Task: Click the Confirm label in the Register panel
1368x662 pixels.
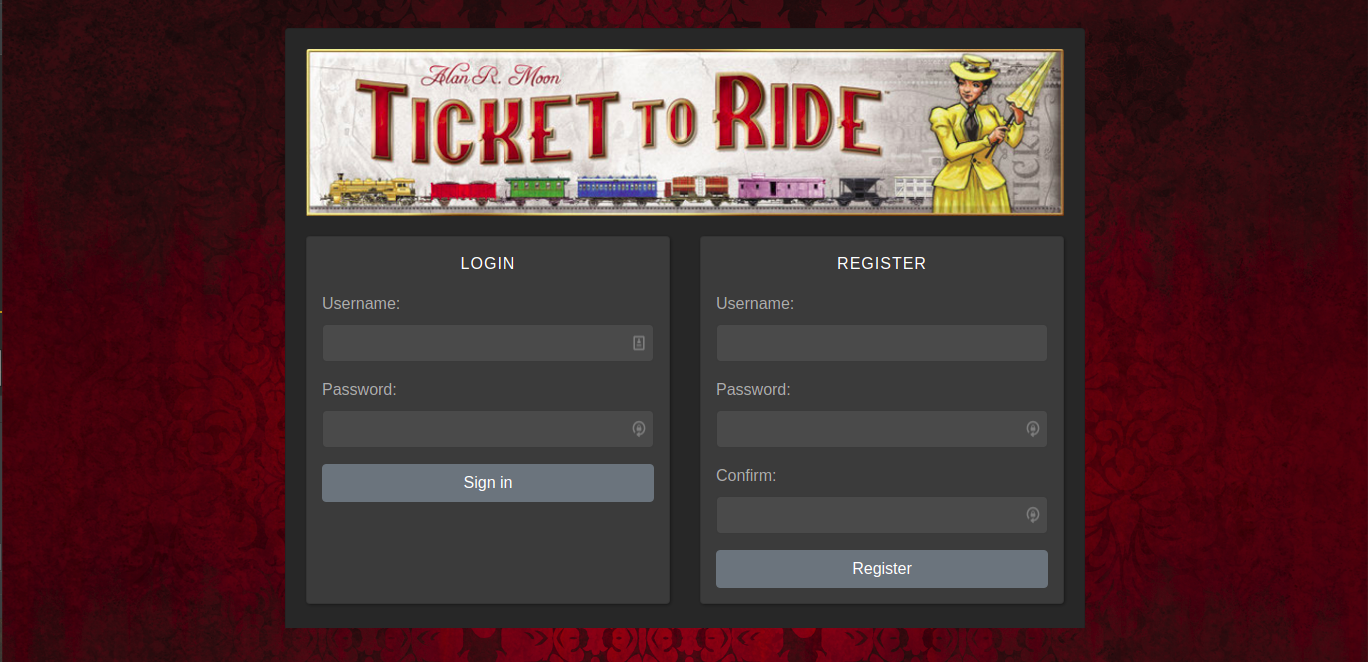Action: [745, 475]
